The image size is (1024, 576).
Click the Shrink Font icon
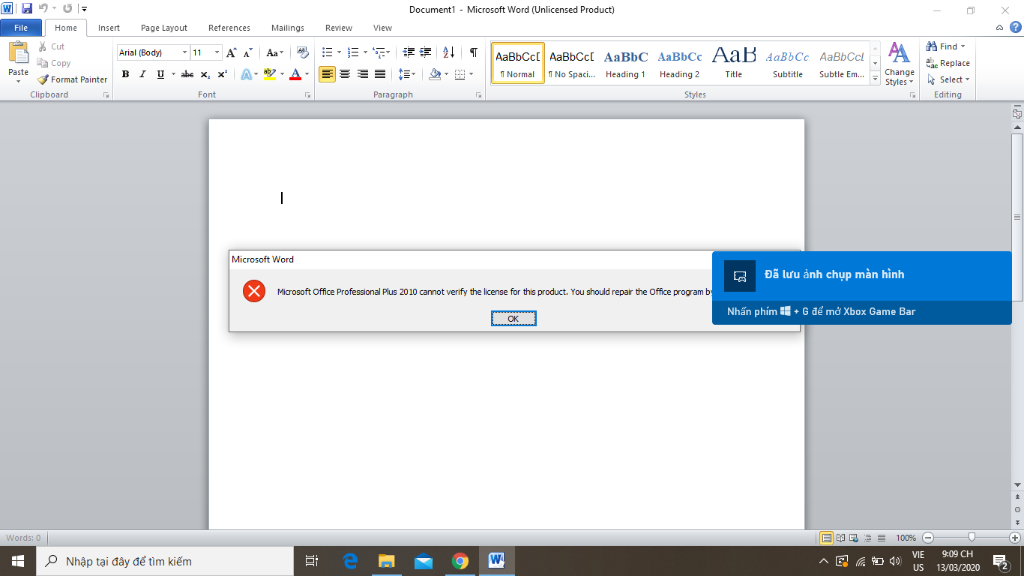248,53
